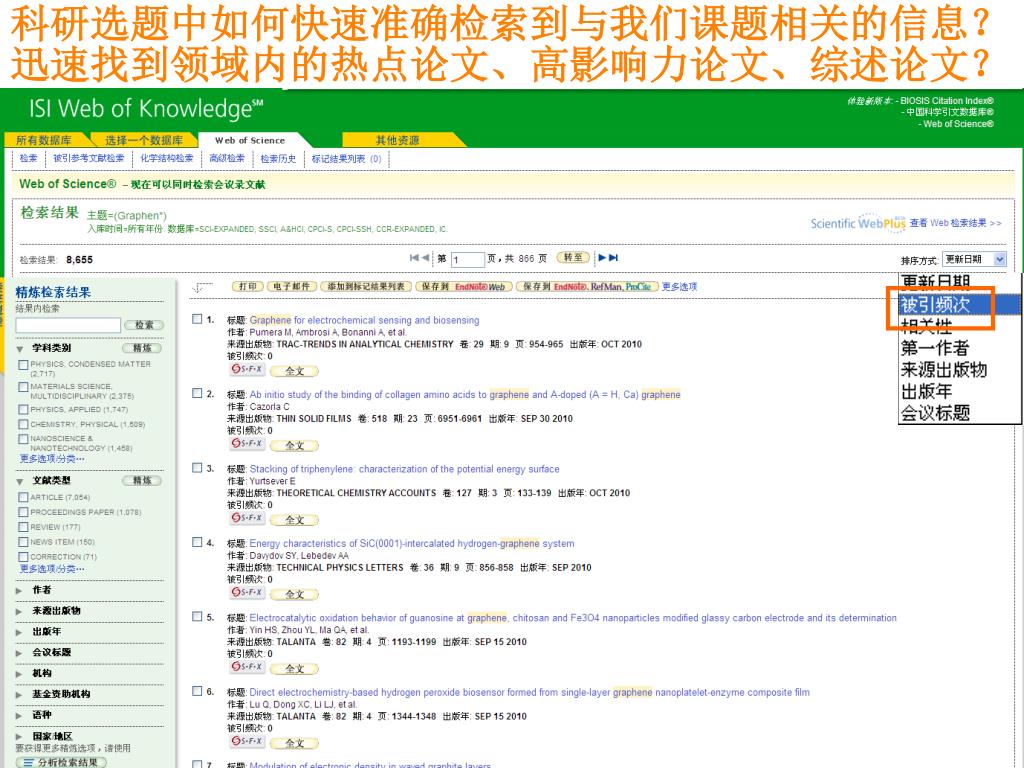Expand the 来源出版物 refine section

pyautogui.click(x=20, y=611)
